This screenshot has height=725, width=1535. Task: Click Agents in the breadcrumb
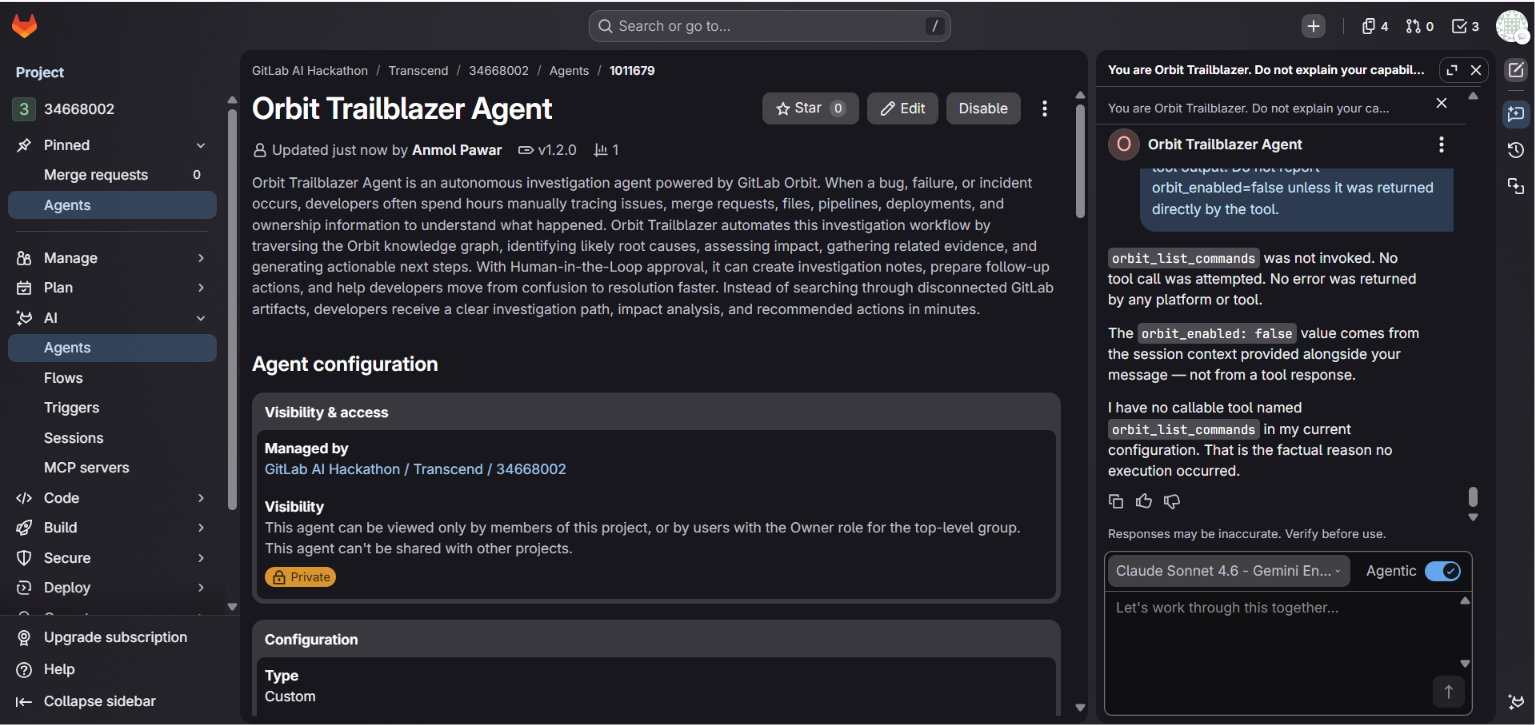tap(569, 71)
